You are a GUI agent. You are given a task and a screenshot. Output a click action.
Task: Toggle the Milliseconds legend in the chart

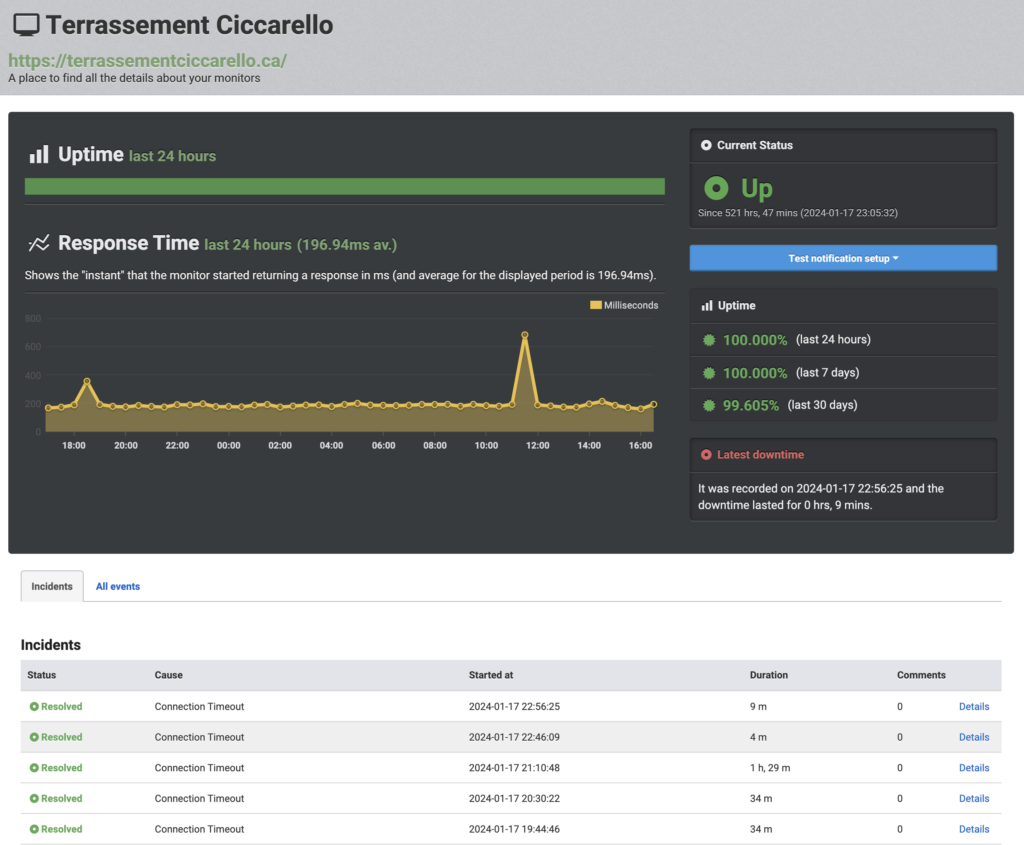[x=624, y=305]
